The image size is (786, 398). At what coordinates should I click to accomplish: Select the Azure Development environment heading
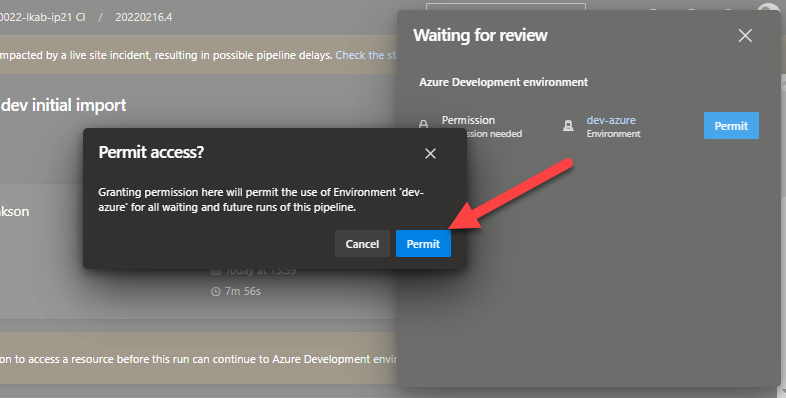tap(503, 82)
